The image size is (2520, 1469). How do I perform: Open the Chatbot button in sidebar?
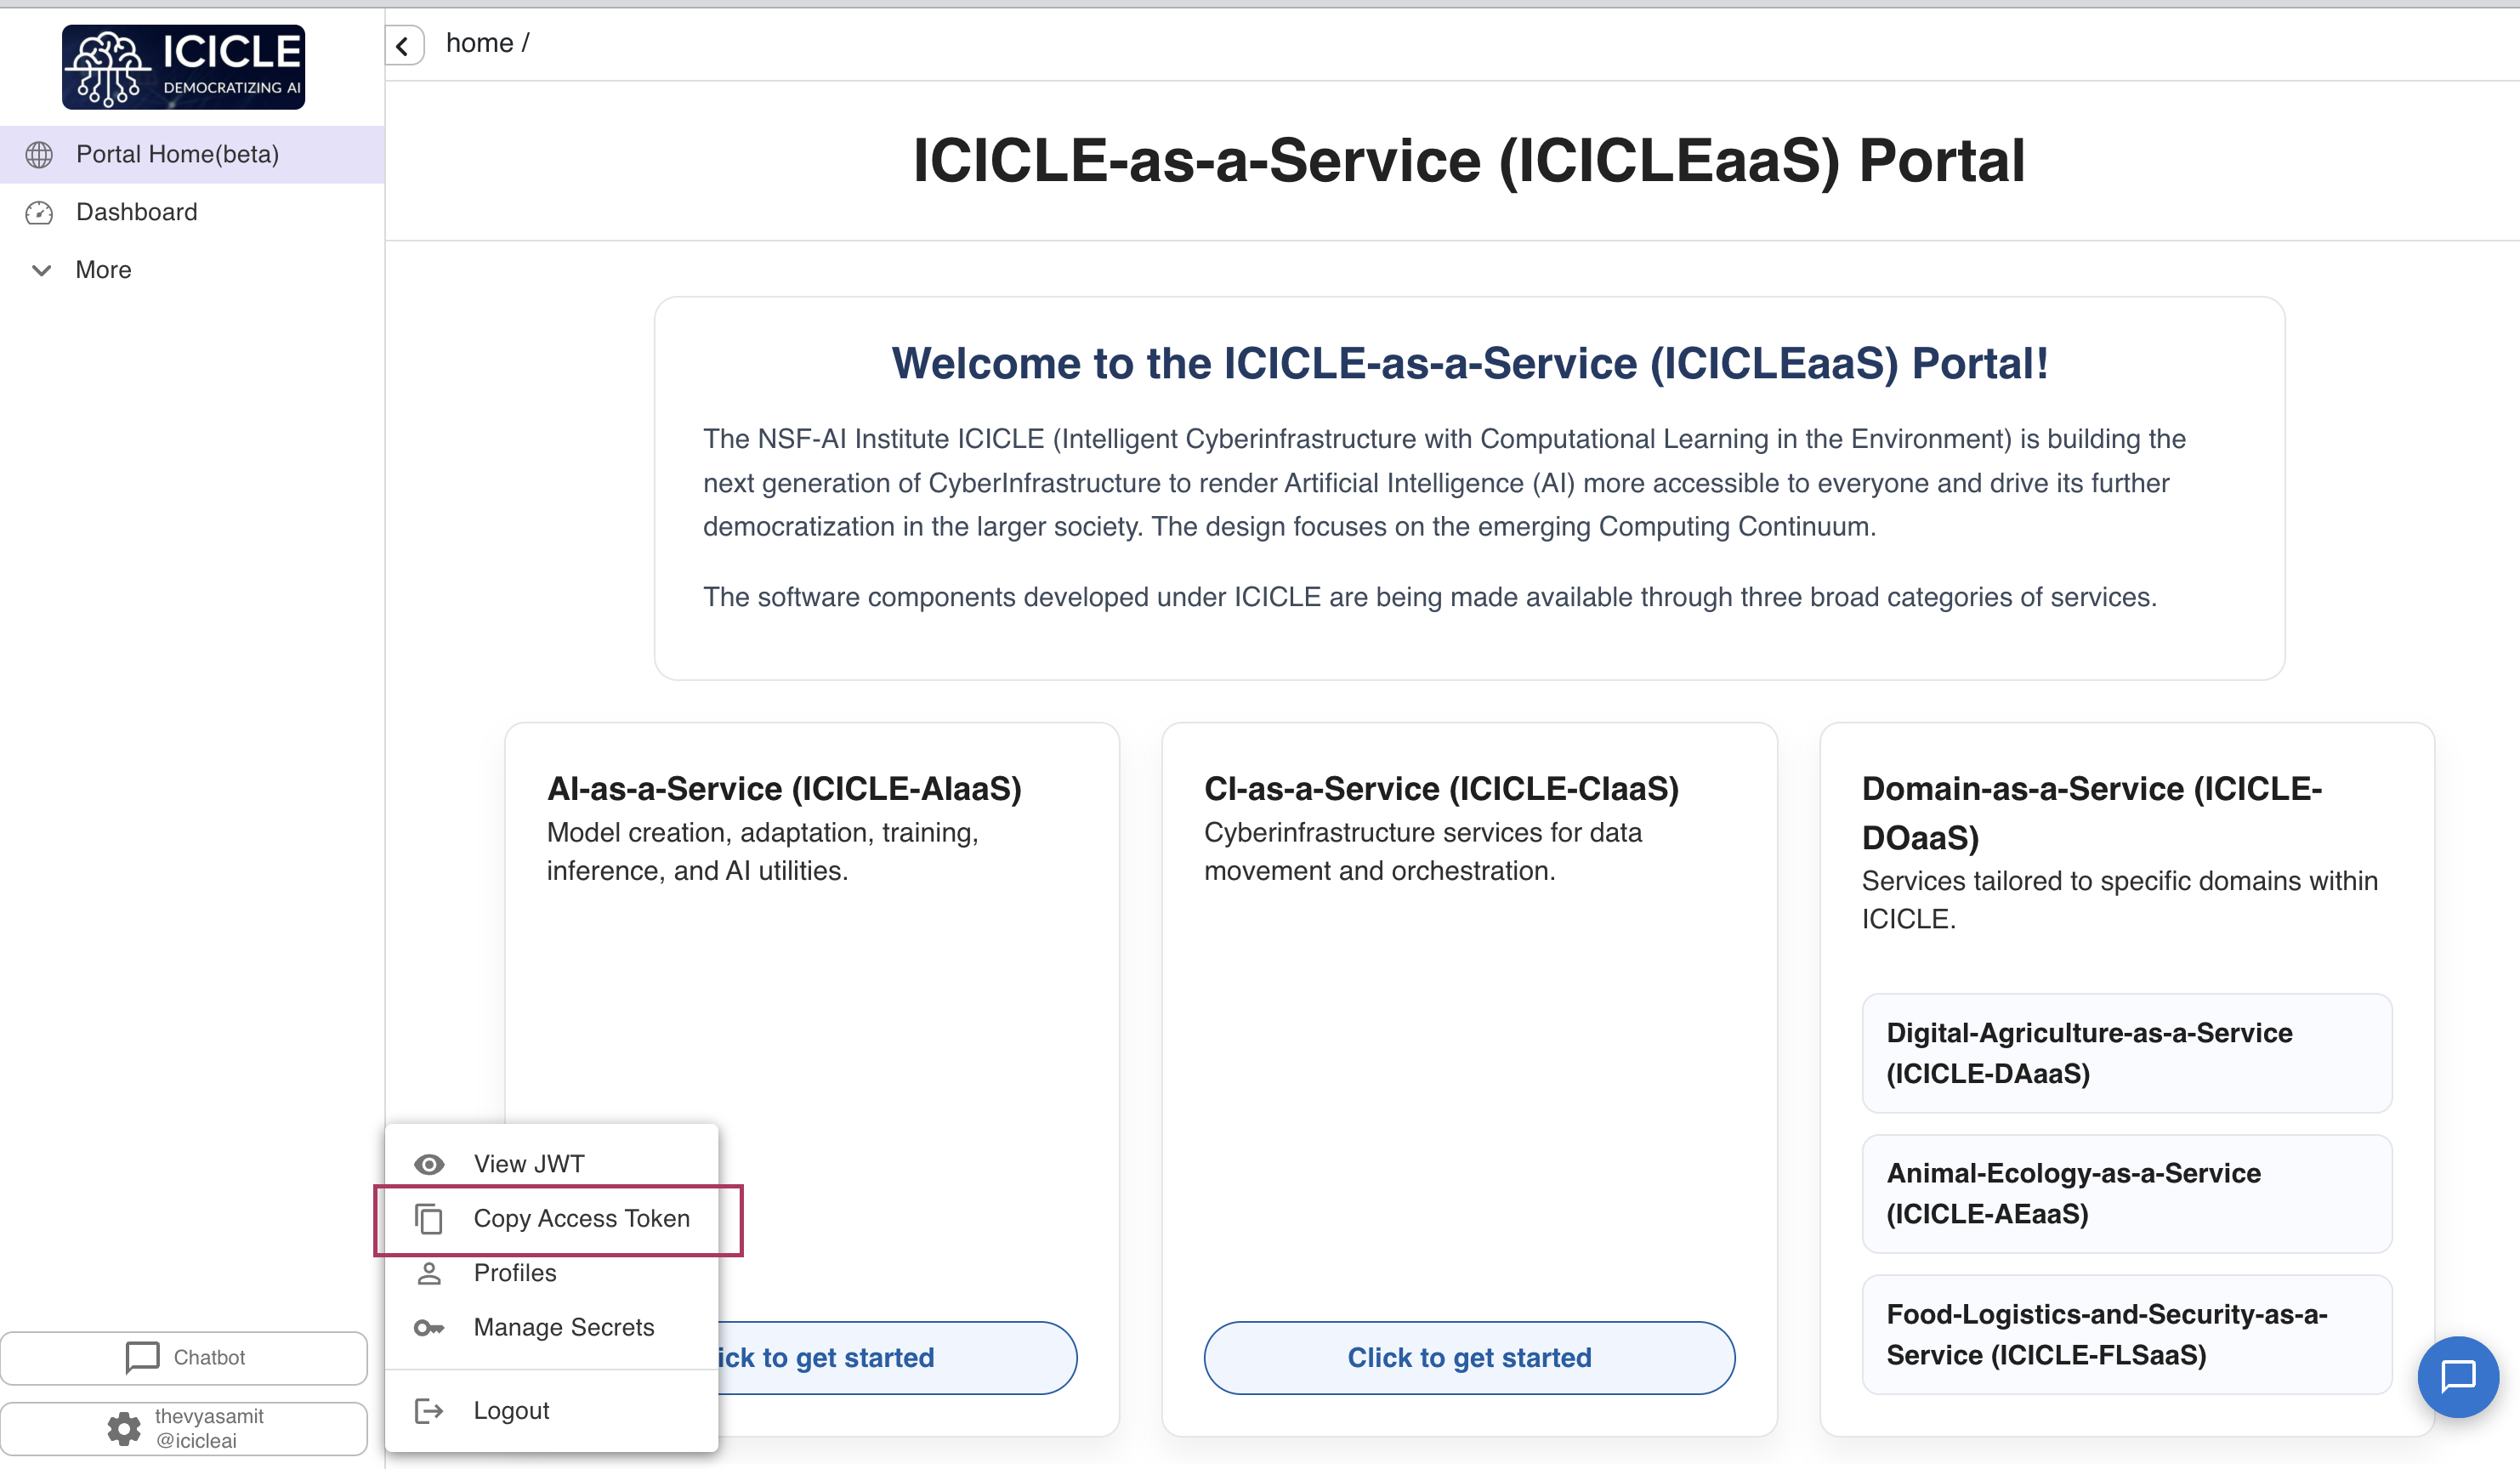[x=184, y=1358]
